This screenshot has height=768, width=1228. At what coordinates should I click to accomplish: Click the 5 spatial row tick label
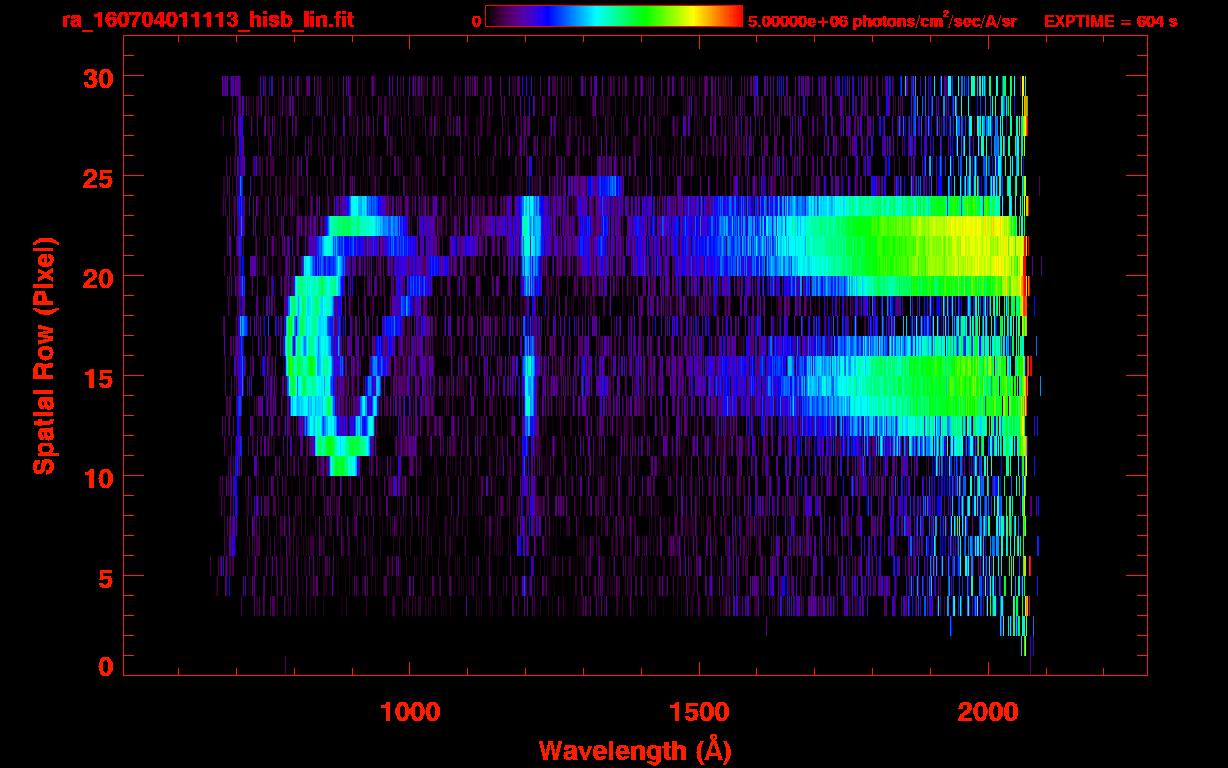point(107,578)
